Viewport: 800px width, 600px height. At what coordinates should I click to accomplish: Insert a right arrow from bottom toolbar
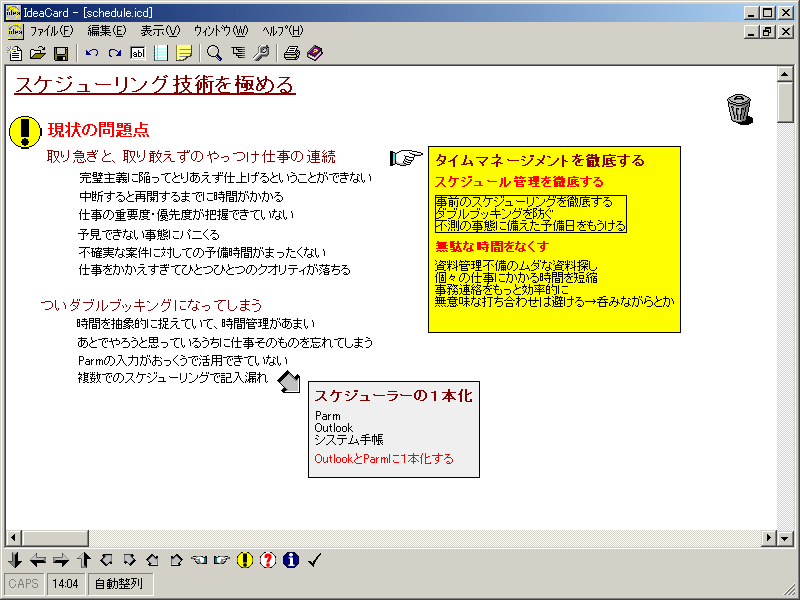(61, 560)
